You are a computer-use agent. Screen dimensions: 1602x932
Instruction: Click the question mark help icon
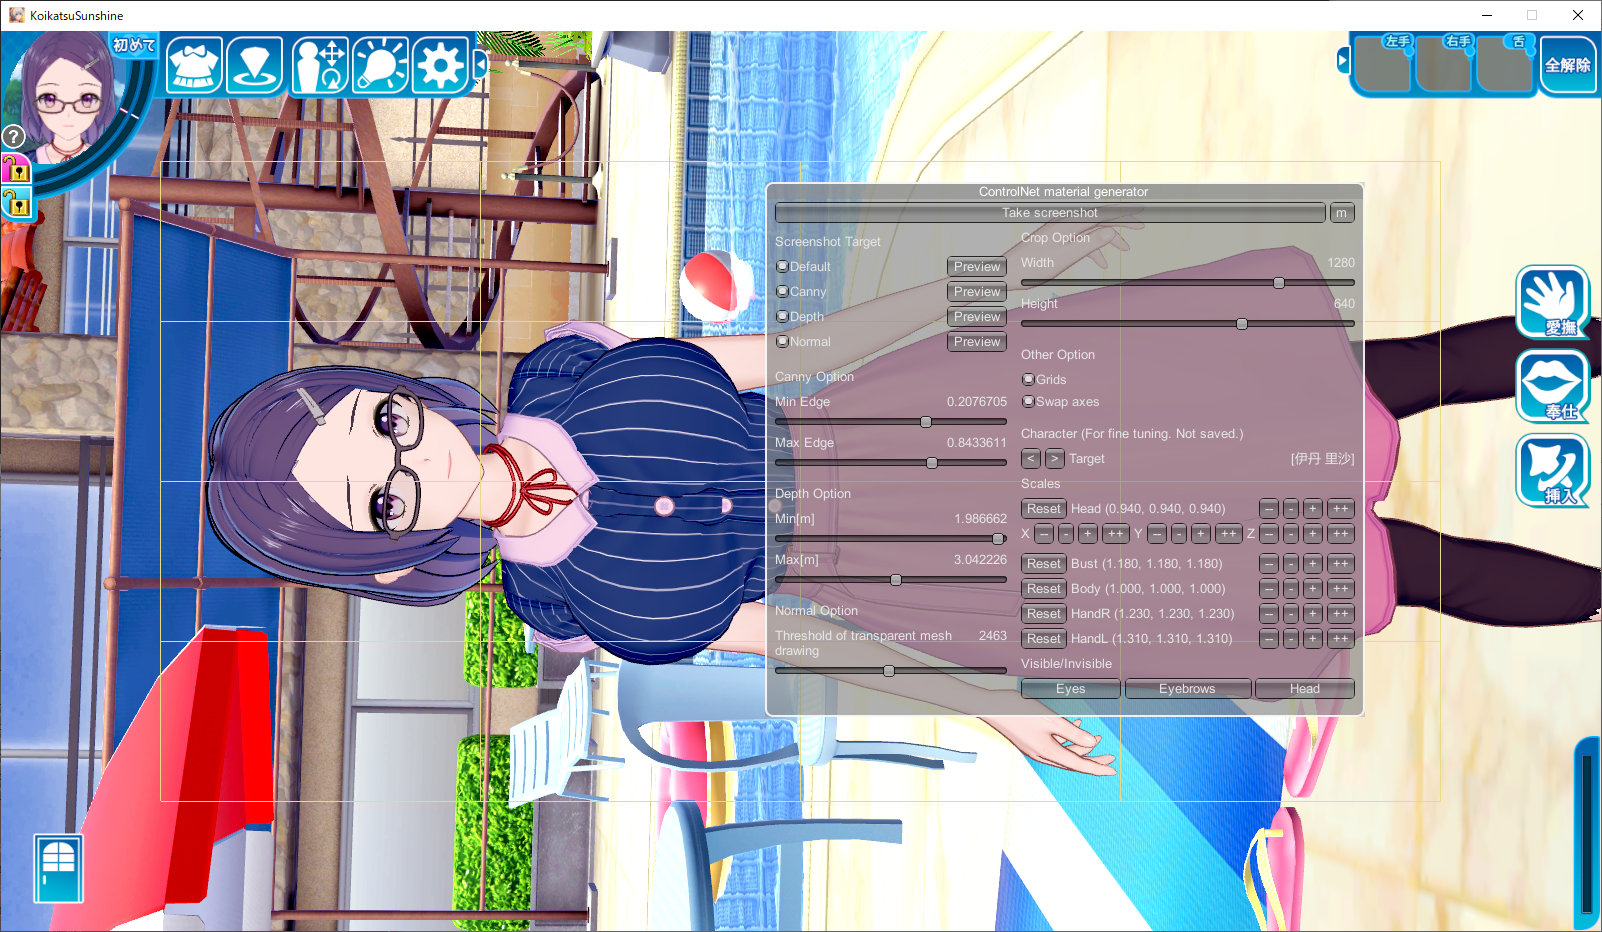[13, 136]
